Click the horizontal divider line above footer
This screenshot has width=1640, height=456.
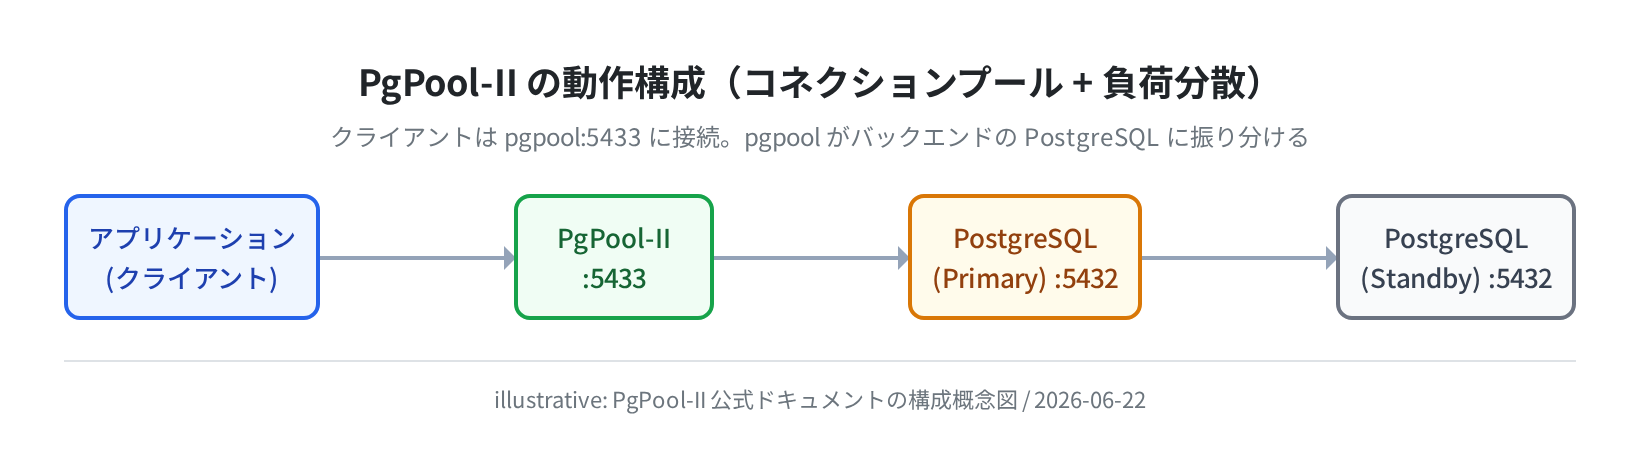coord(820,361)
